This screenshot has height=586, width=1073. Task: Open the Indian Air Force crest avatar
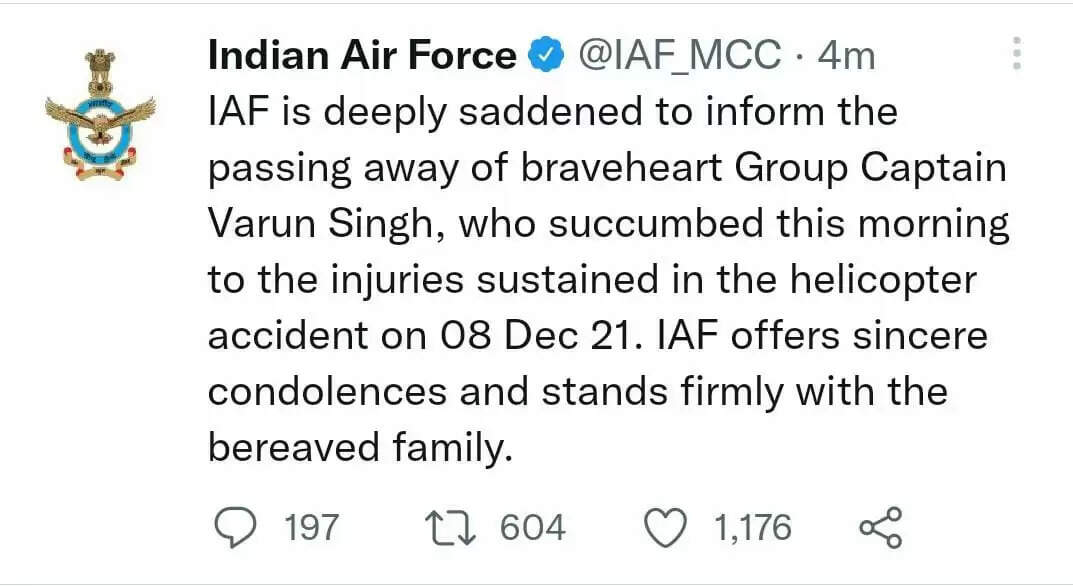(101, 115)
